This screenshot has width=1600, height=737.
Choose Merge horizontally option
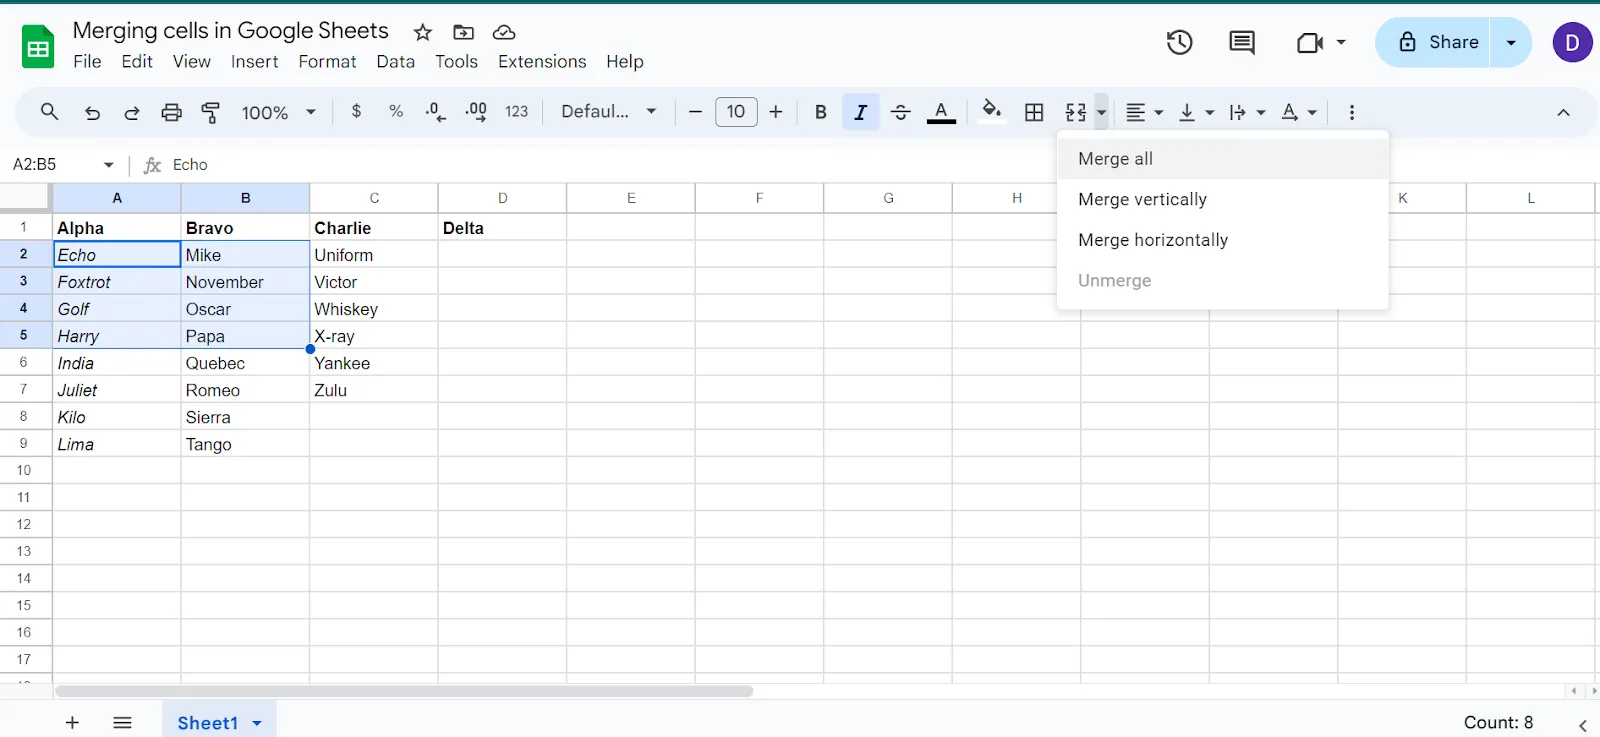point(1223,240)
